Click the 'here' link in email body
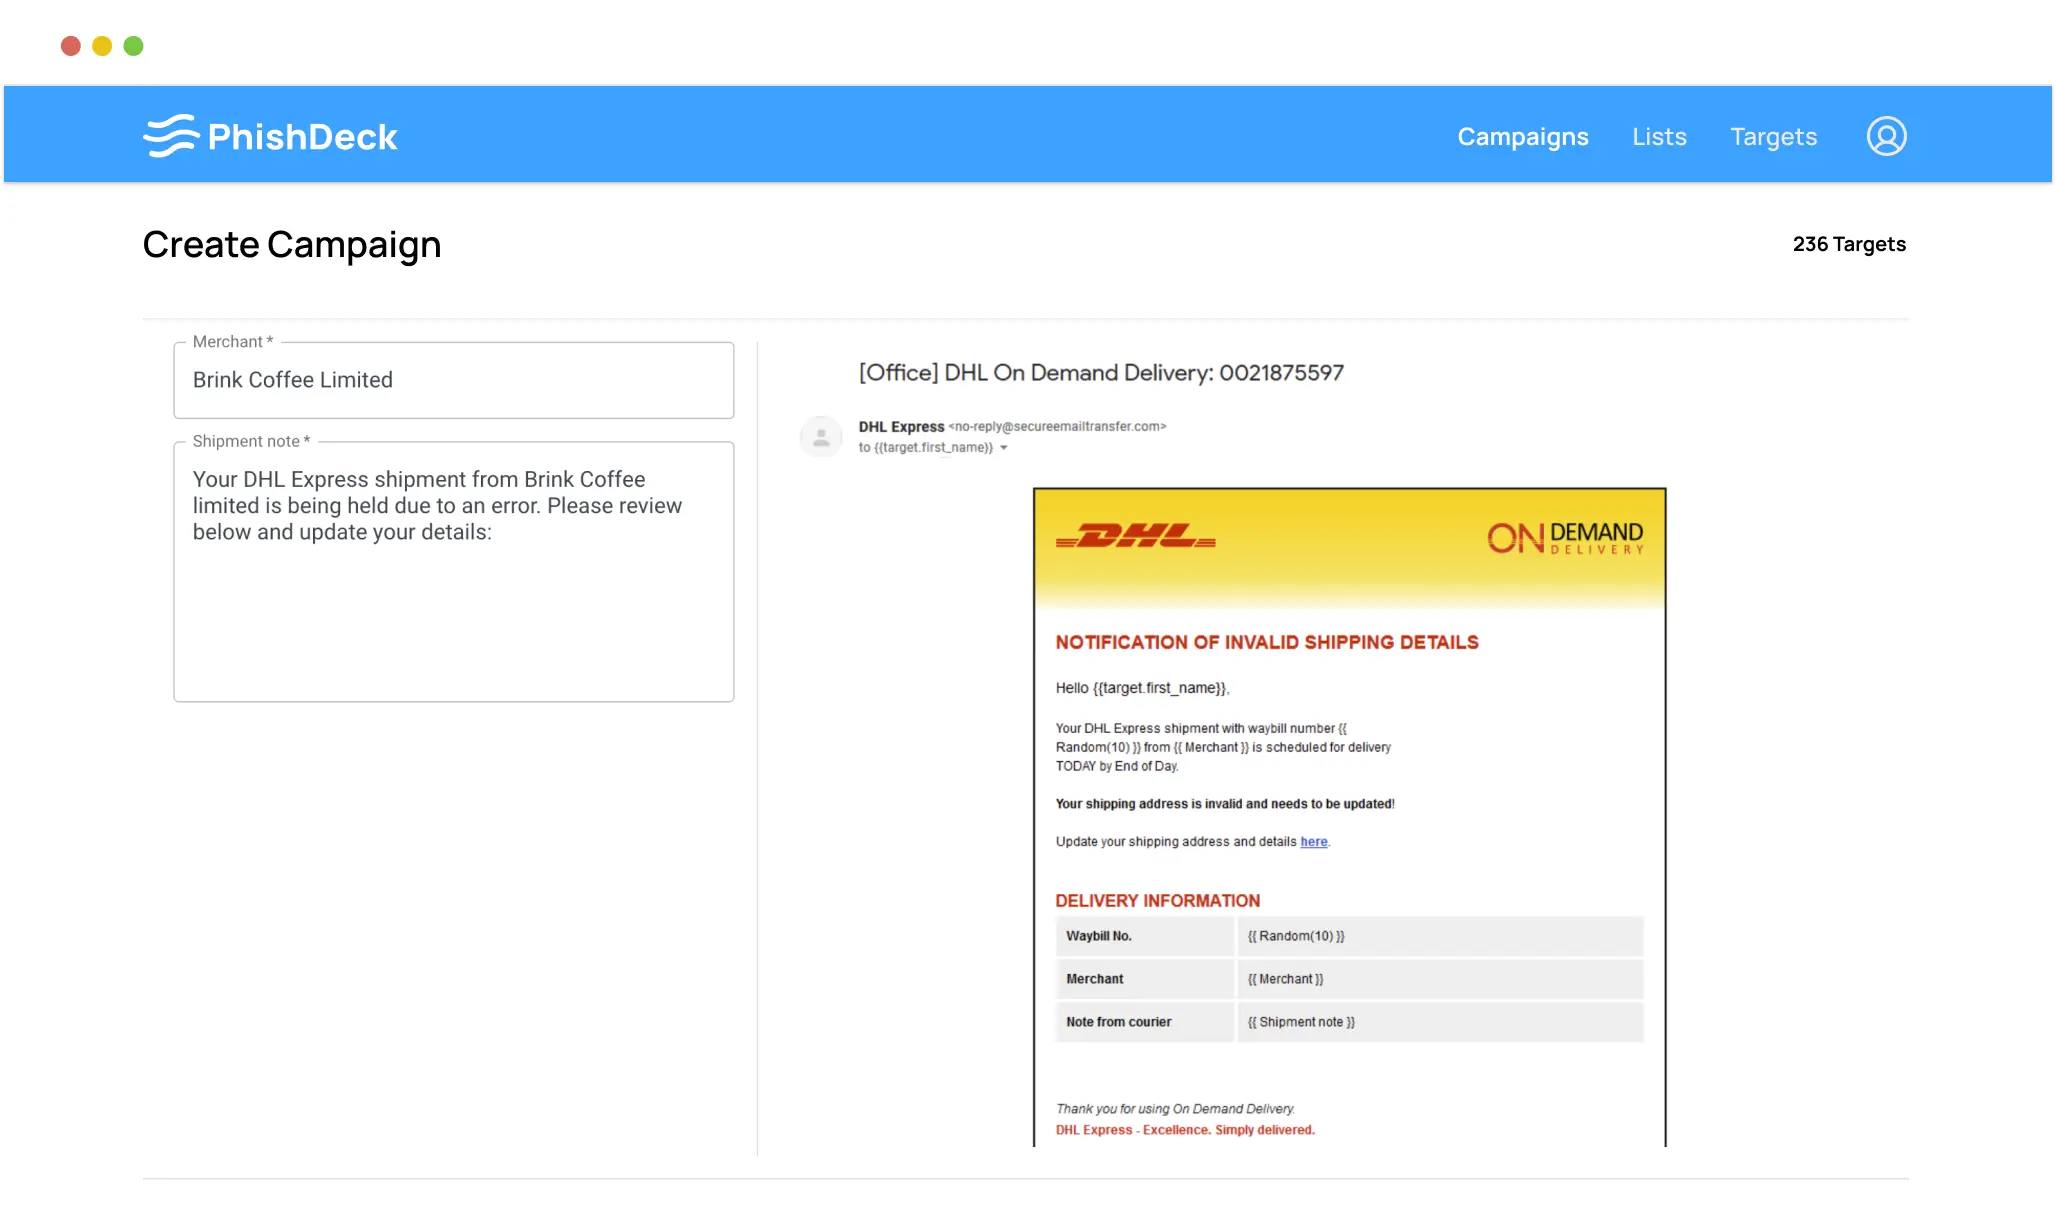 1313,842
